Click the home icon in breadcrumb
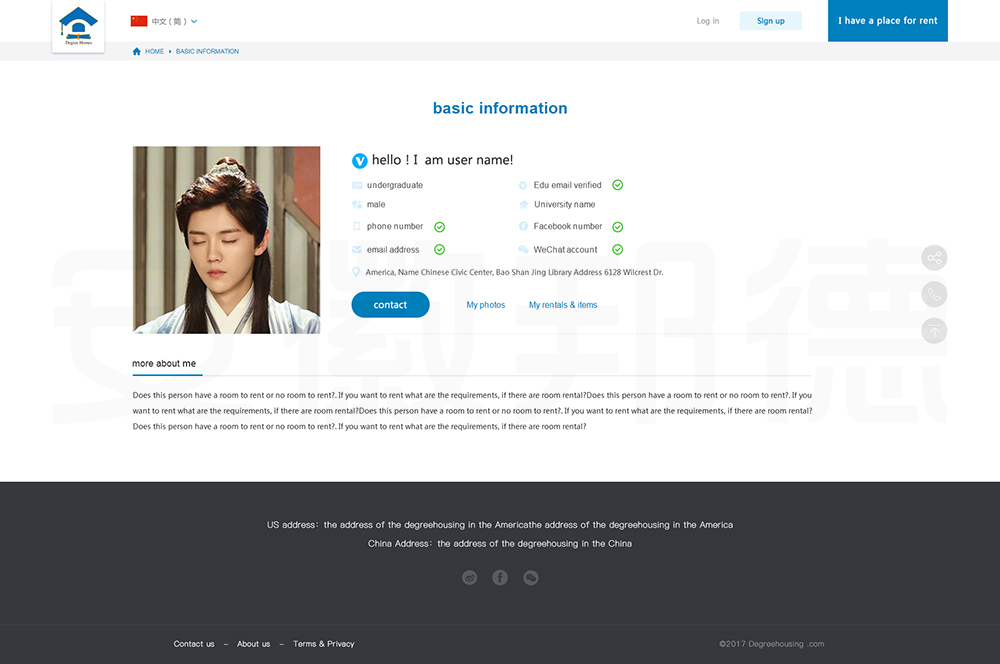 tap(137, 51)
